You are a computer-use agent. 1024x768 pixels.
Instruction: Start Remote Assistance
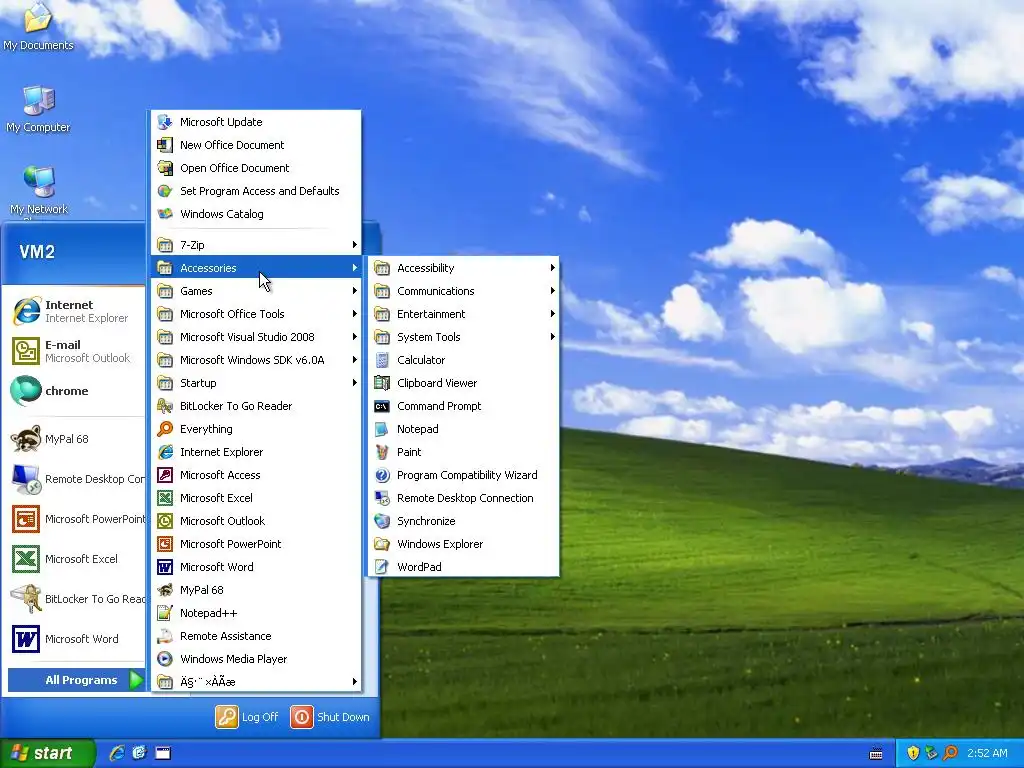[x=256, y=636]
